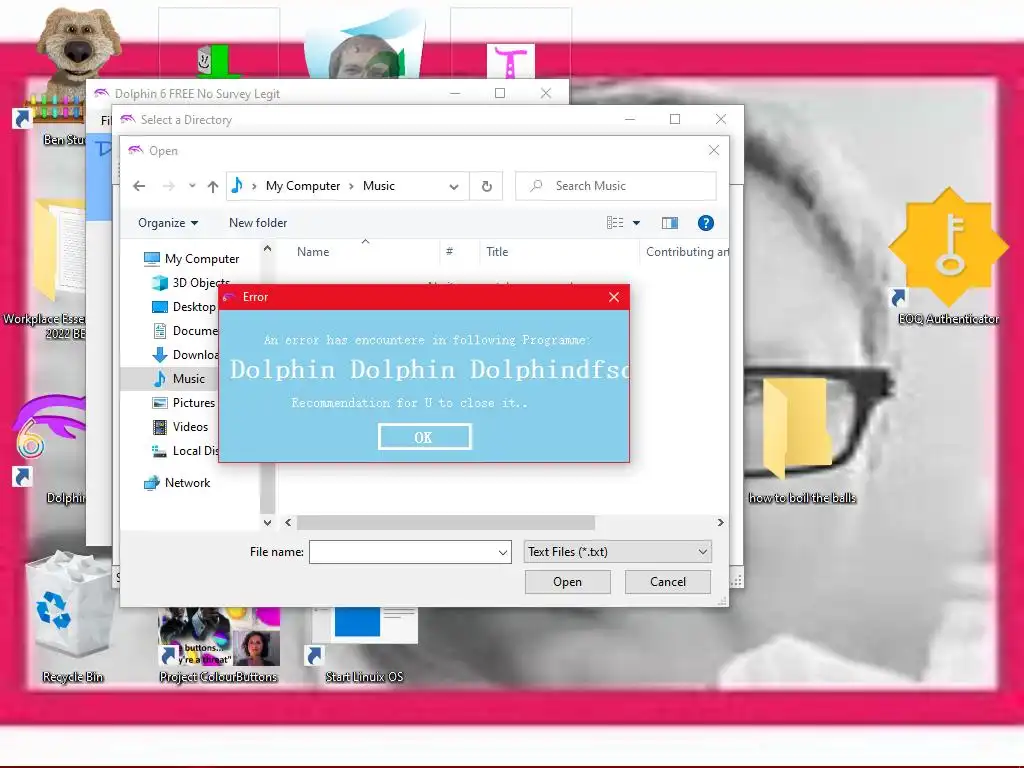Click the File name input box
Image resolution: width=1024 pixels, height=768 pixels.
click(x=404, y=552)
